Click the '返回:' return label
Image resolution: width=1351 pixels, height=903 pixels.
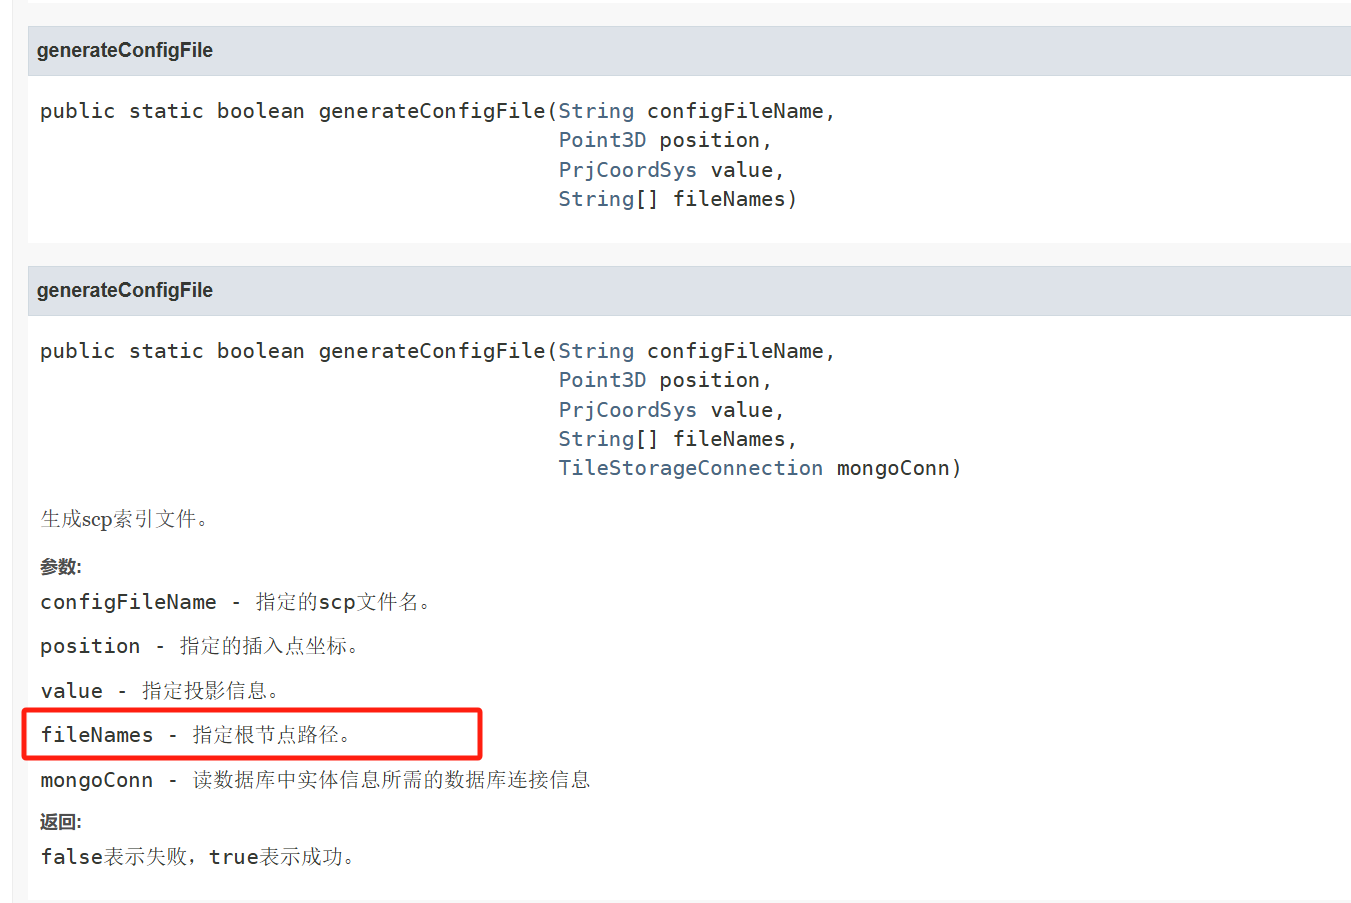pyautogui.click(x=60, y=822)
